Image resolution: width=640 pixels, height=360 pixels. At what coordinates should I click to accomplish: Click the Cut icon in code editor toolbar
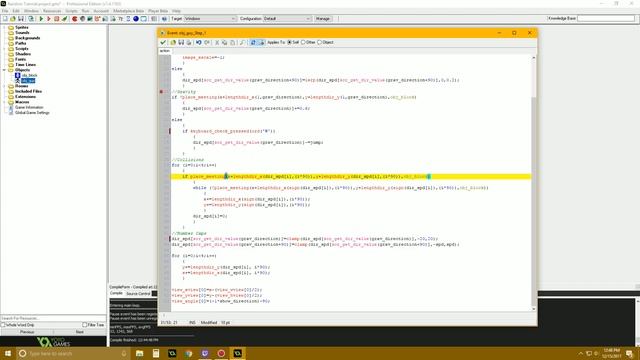217,42
